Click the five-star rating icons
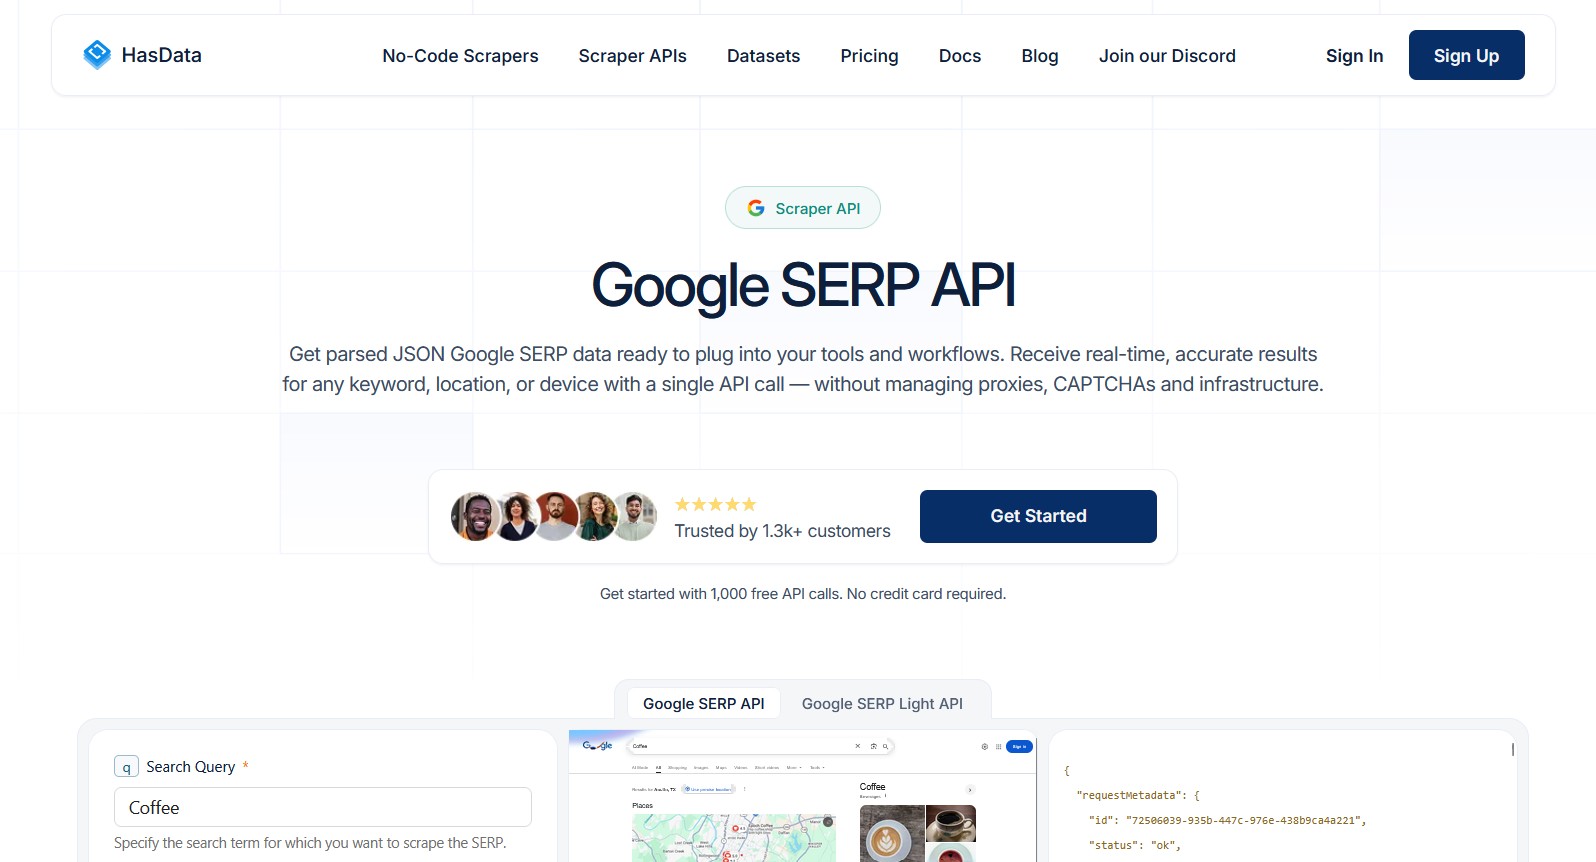 715,504
